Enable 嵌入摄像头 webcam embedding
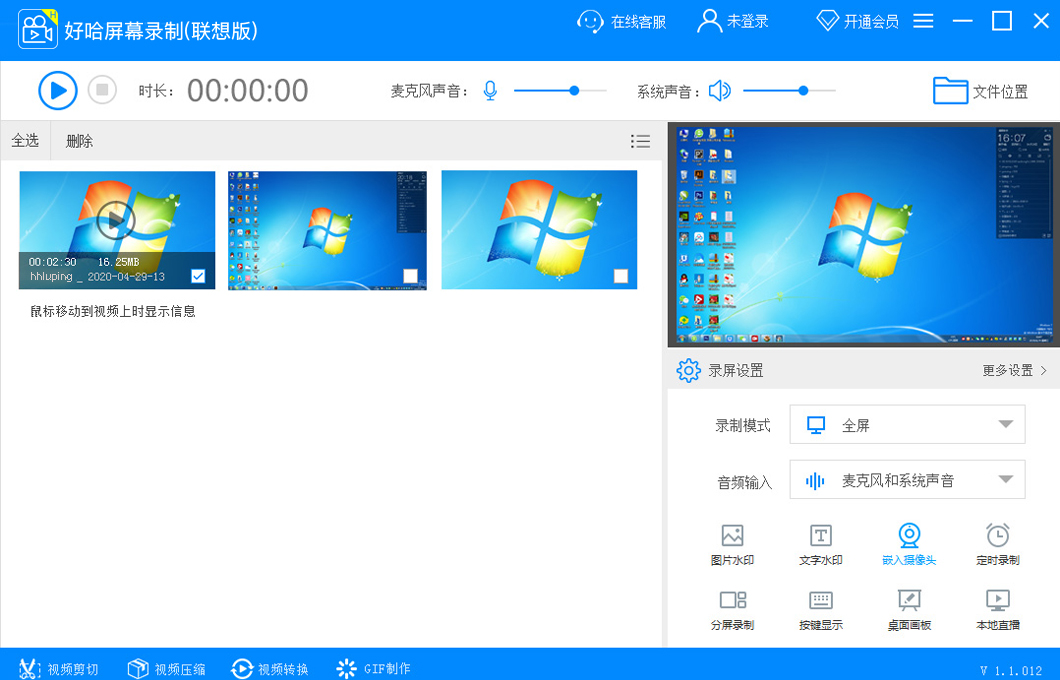1060x680 pixels. click(909, 543)
